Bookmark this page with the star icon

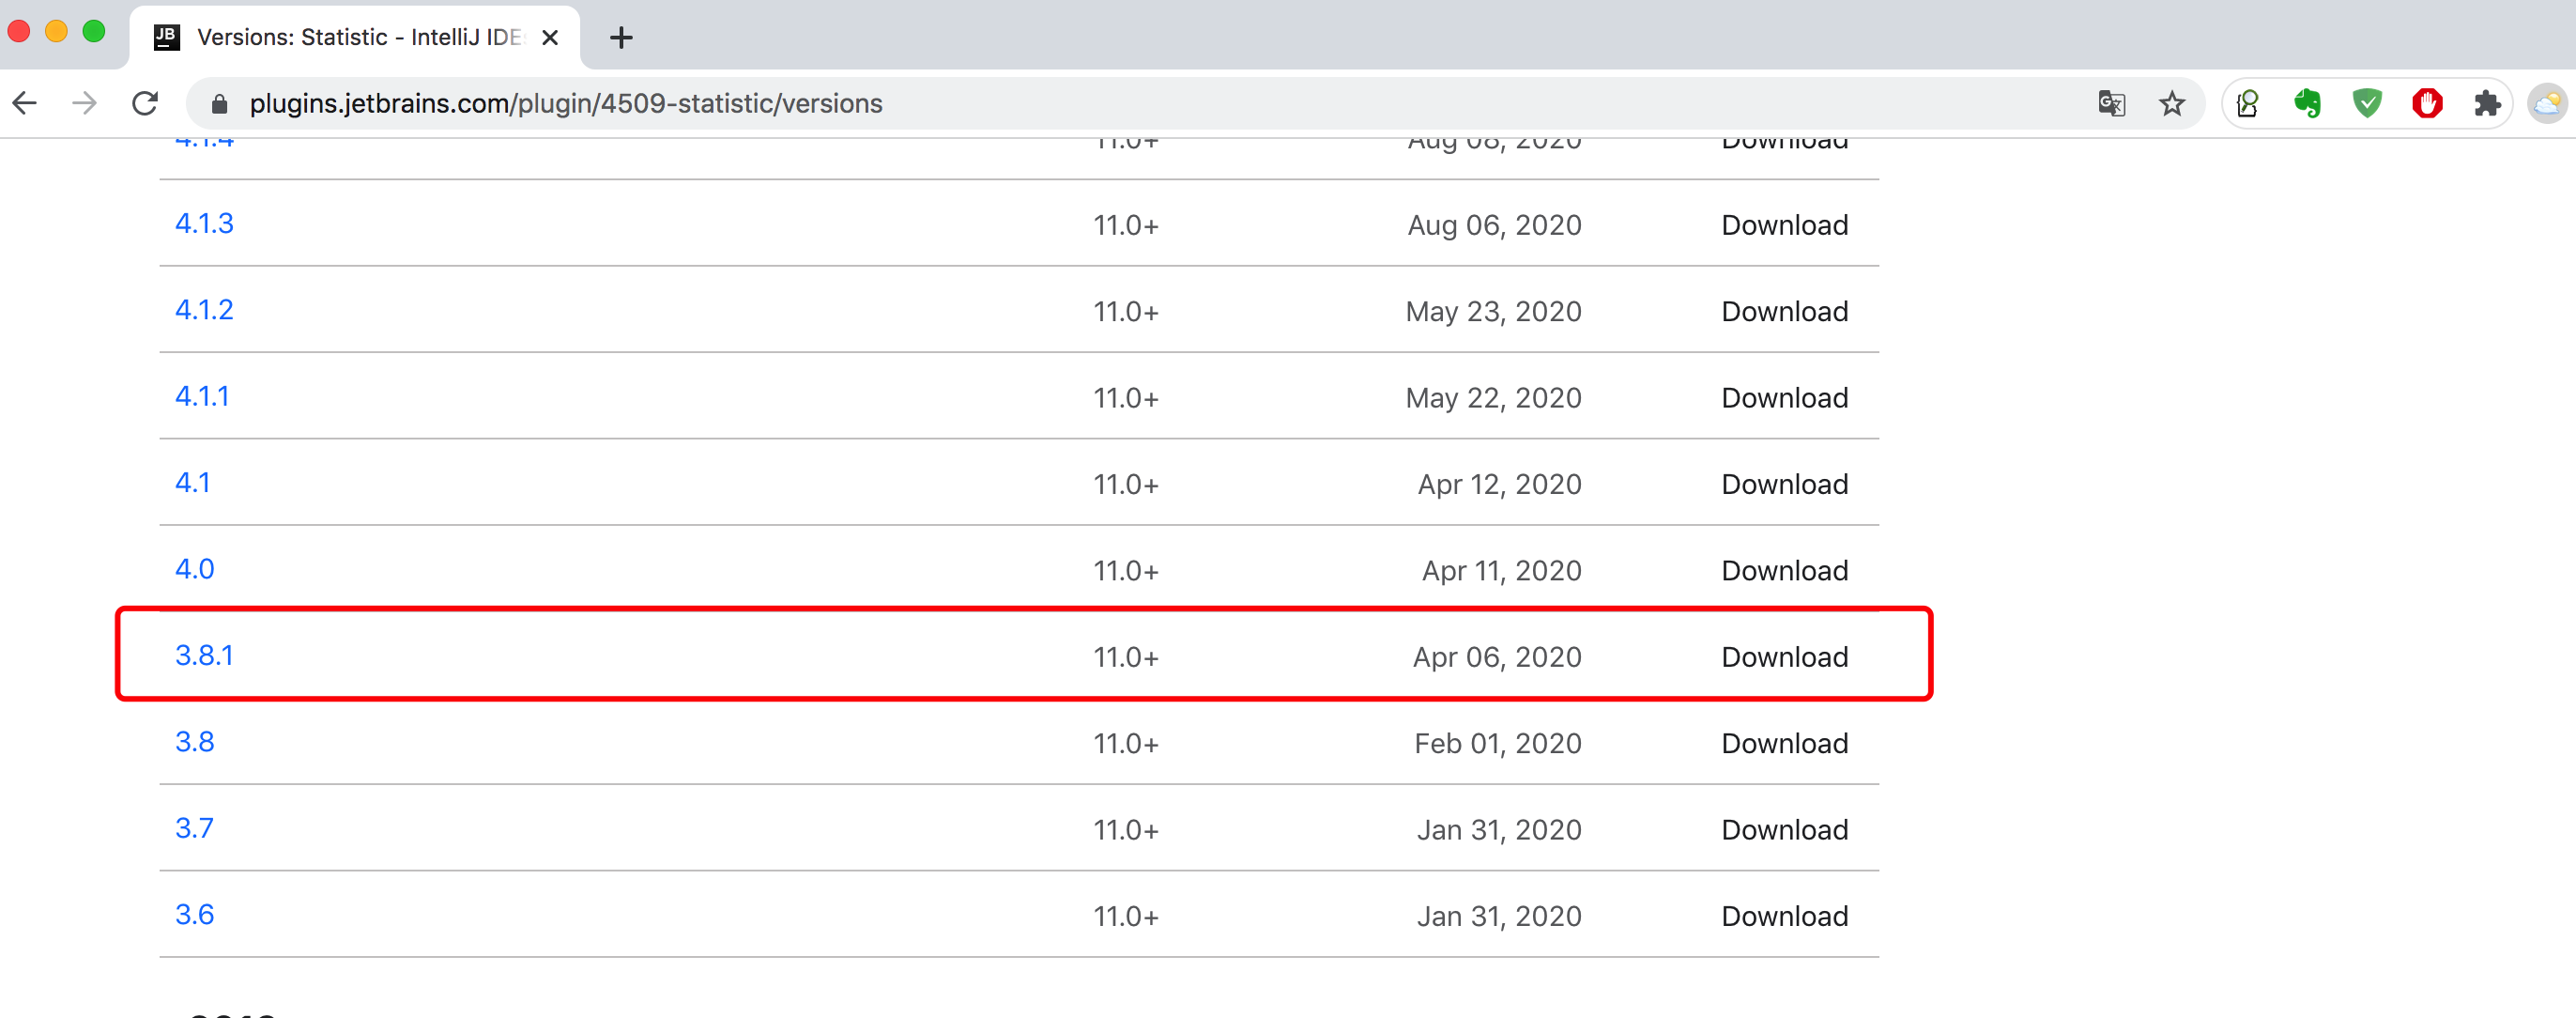point(2171,103)
